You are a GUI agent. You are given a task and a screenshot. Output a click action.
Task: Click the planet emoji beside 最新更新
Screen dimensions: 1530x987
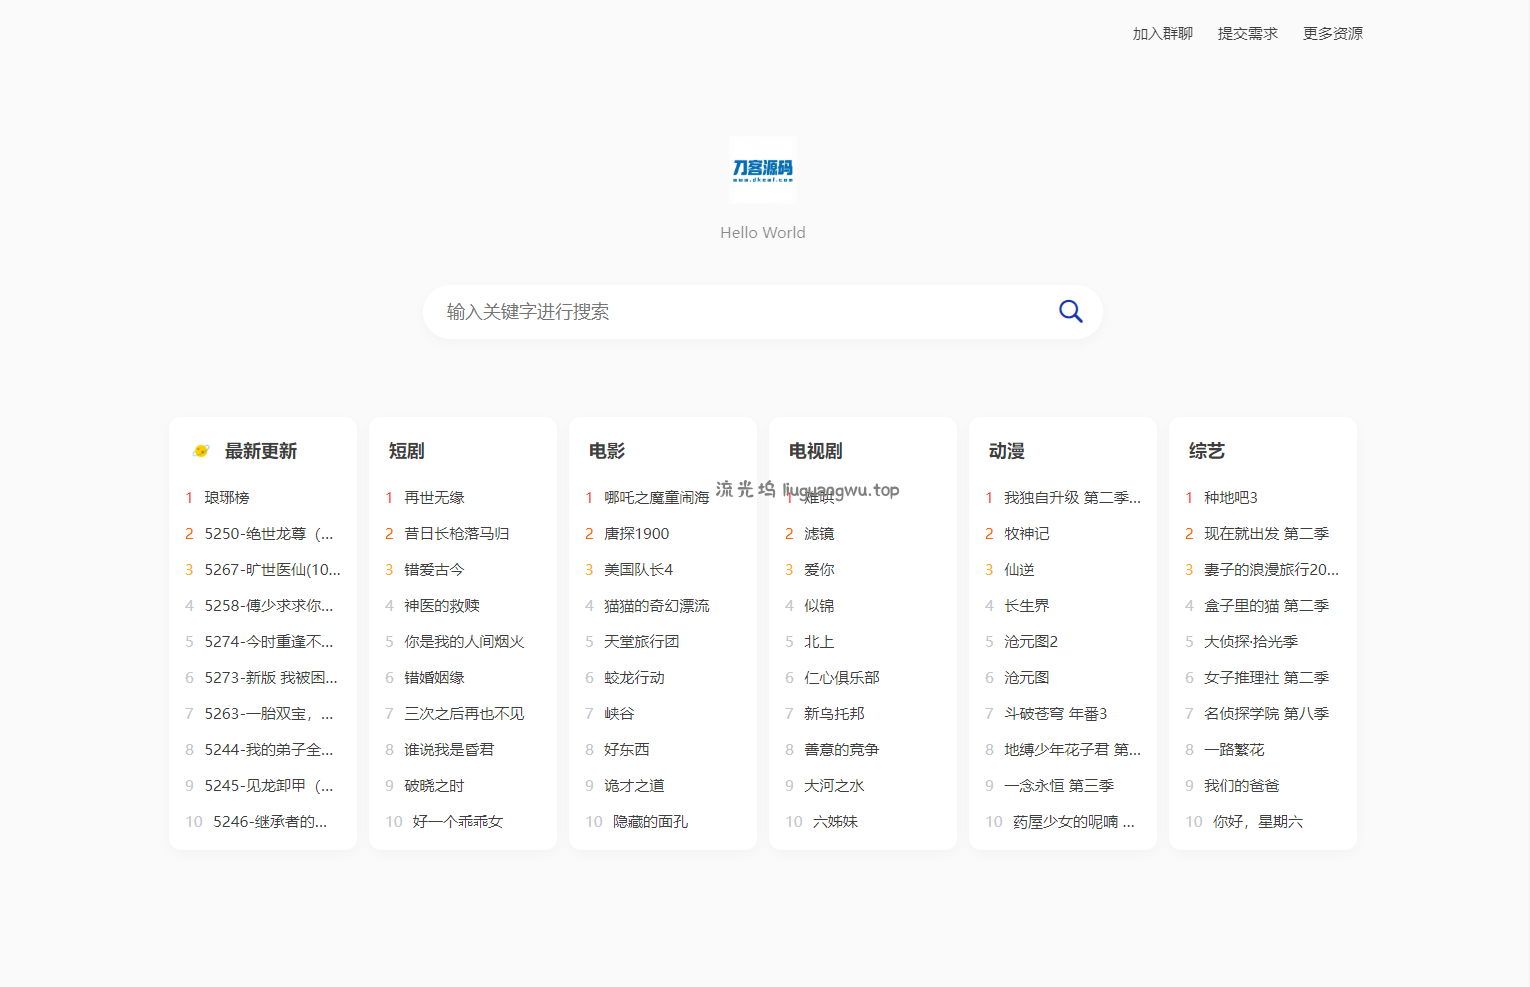click(x=200, y=450)
